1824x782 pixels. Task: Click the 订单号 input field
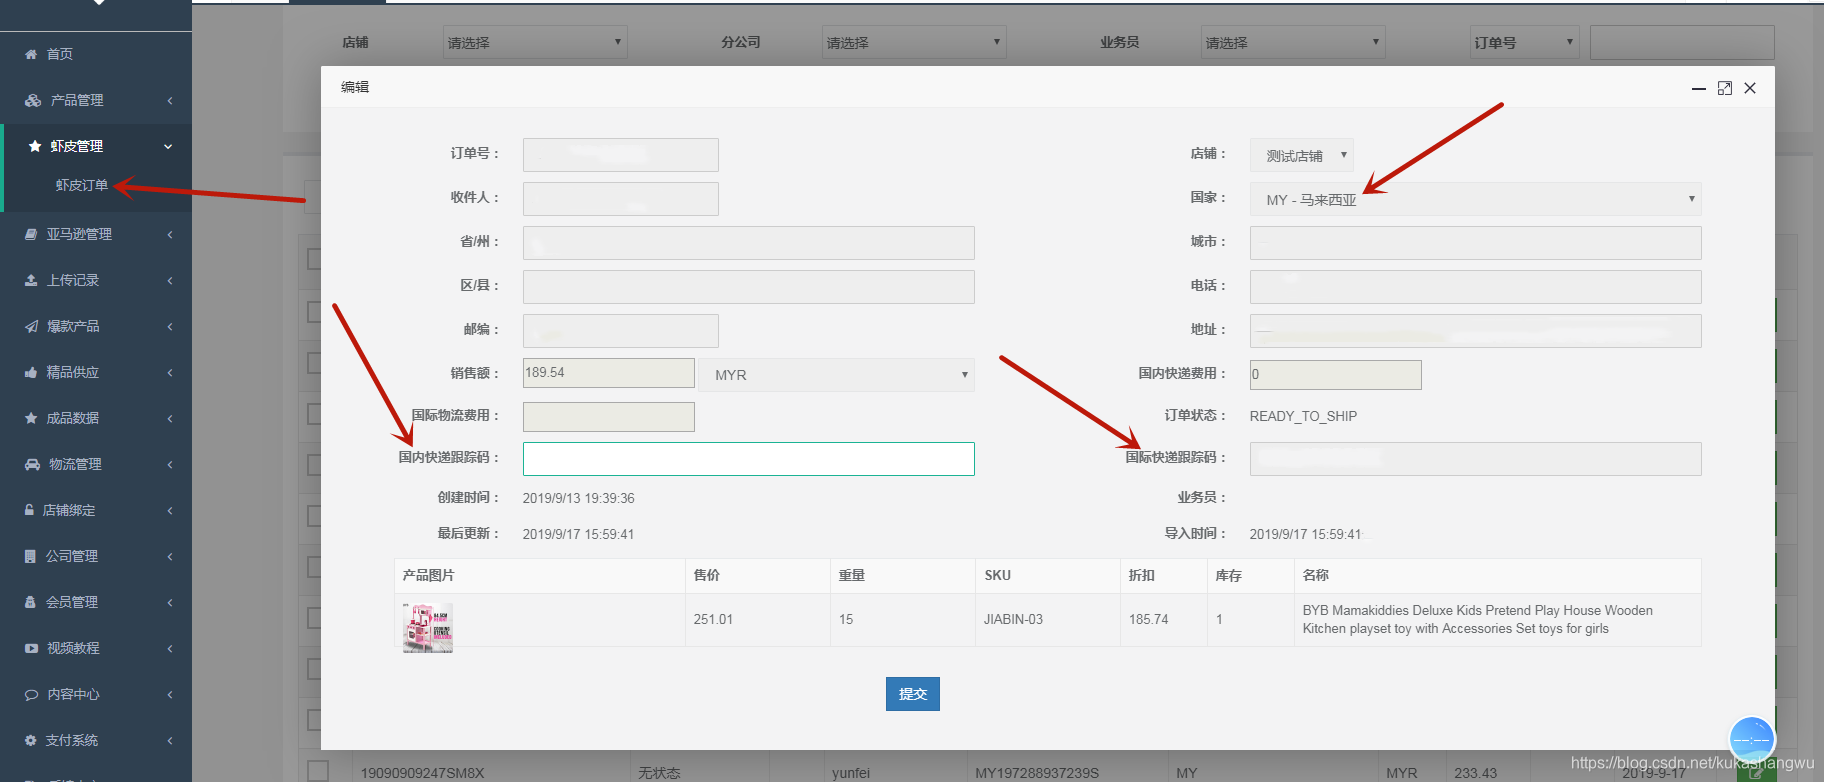[620, 155]
